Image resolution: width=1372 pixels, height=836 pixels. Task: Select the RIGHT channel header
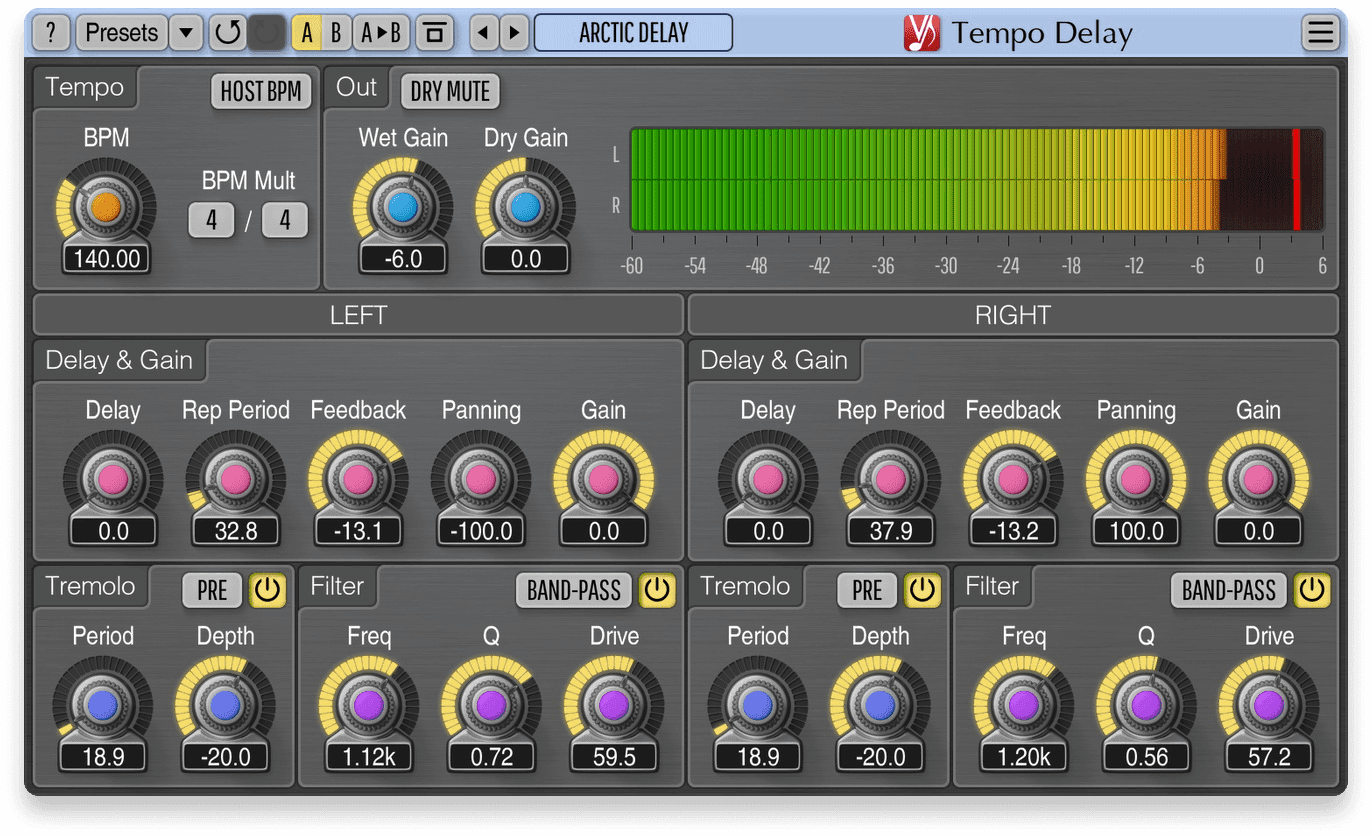point(1012,314)
